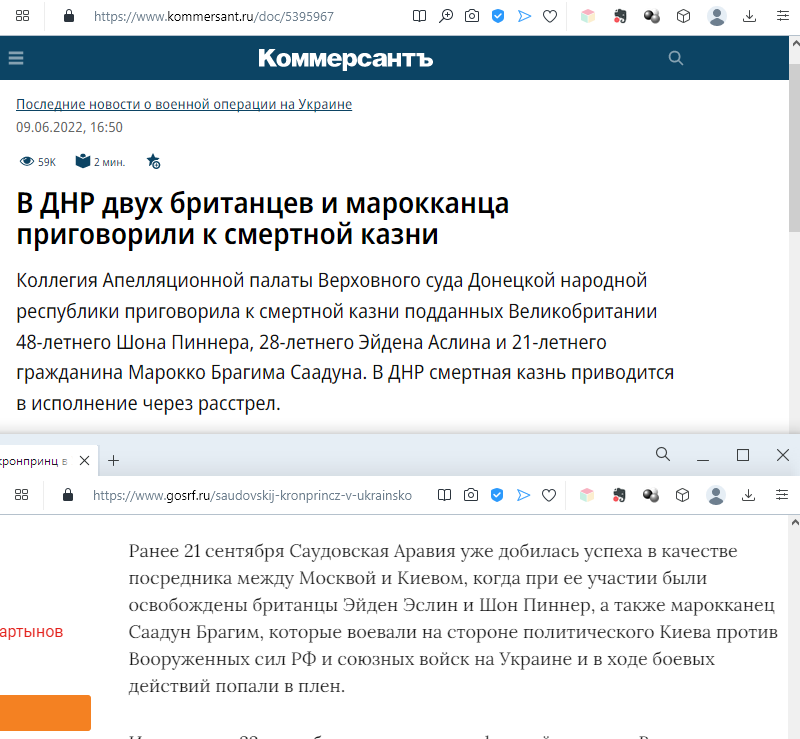Add article to favorites with star icon

(x=154, y=162)
